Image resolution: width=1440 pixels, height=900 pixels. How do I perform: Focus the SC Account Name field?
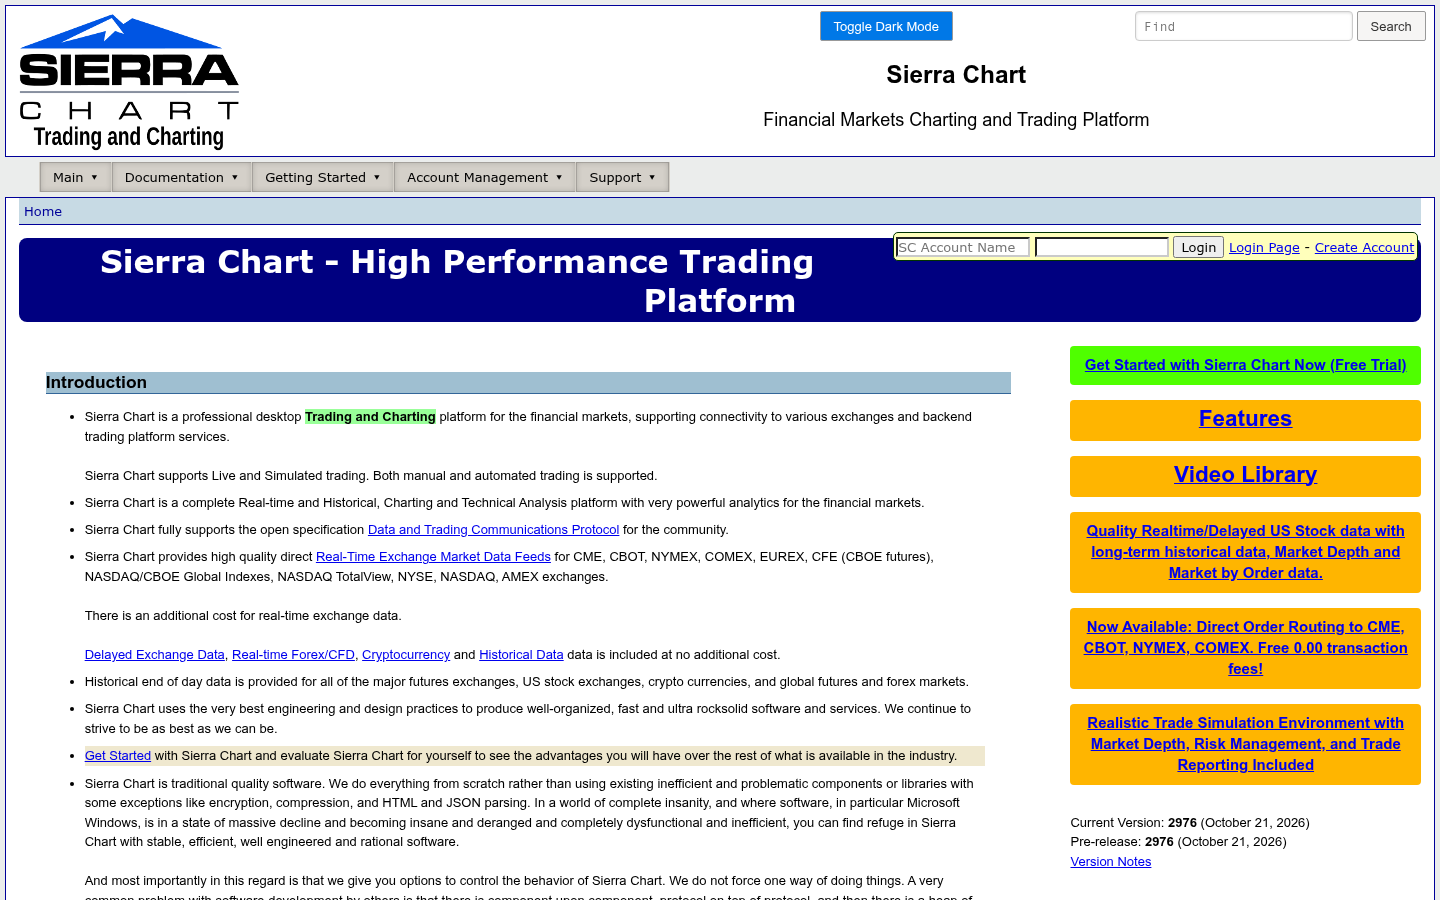963,247
